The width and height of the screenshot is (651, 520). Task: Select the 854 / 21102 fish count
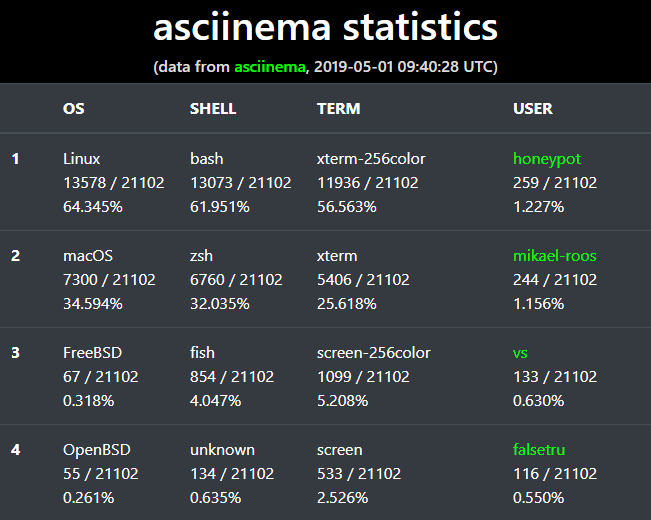tap(232, 377)
